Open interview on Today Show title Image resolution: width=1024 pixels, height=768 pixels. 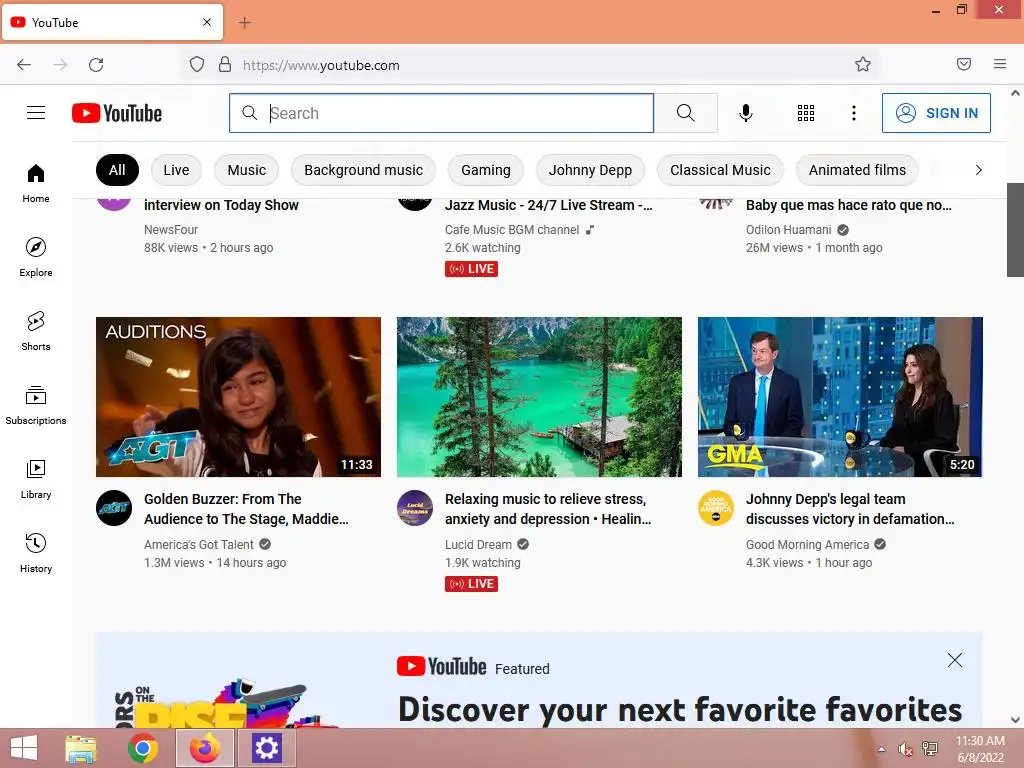point(221,205)
